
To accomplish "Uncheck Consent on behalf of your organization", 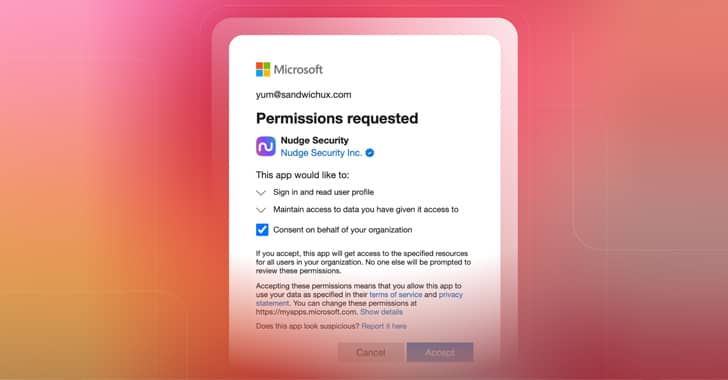I will click(x=262, y=229).
